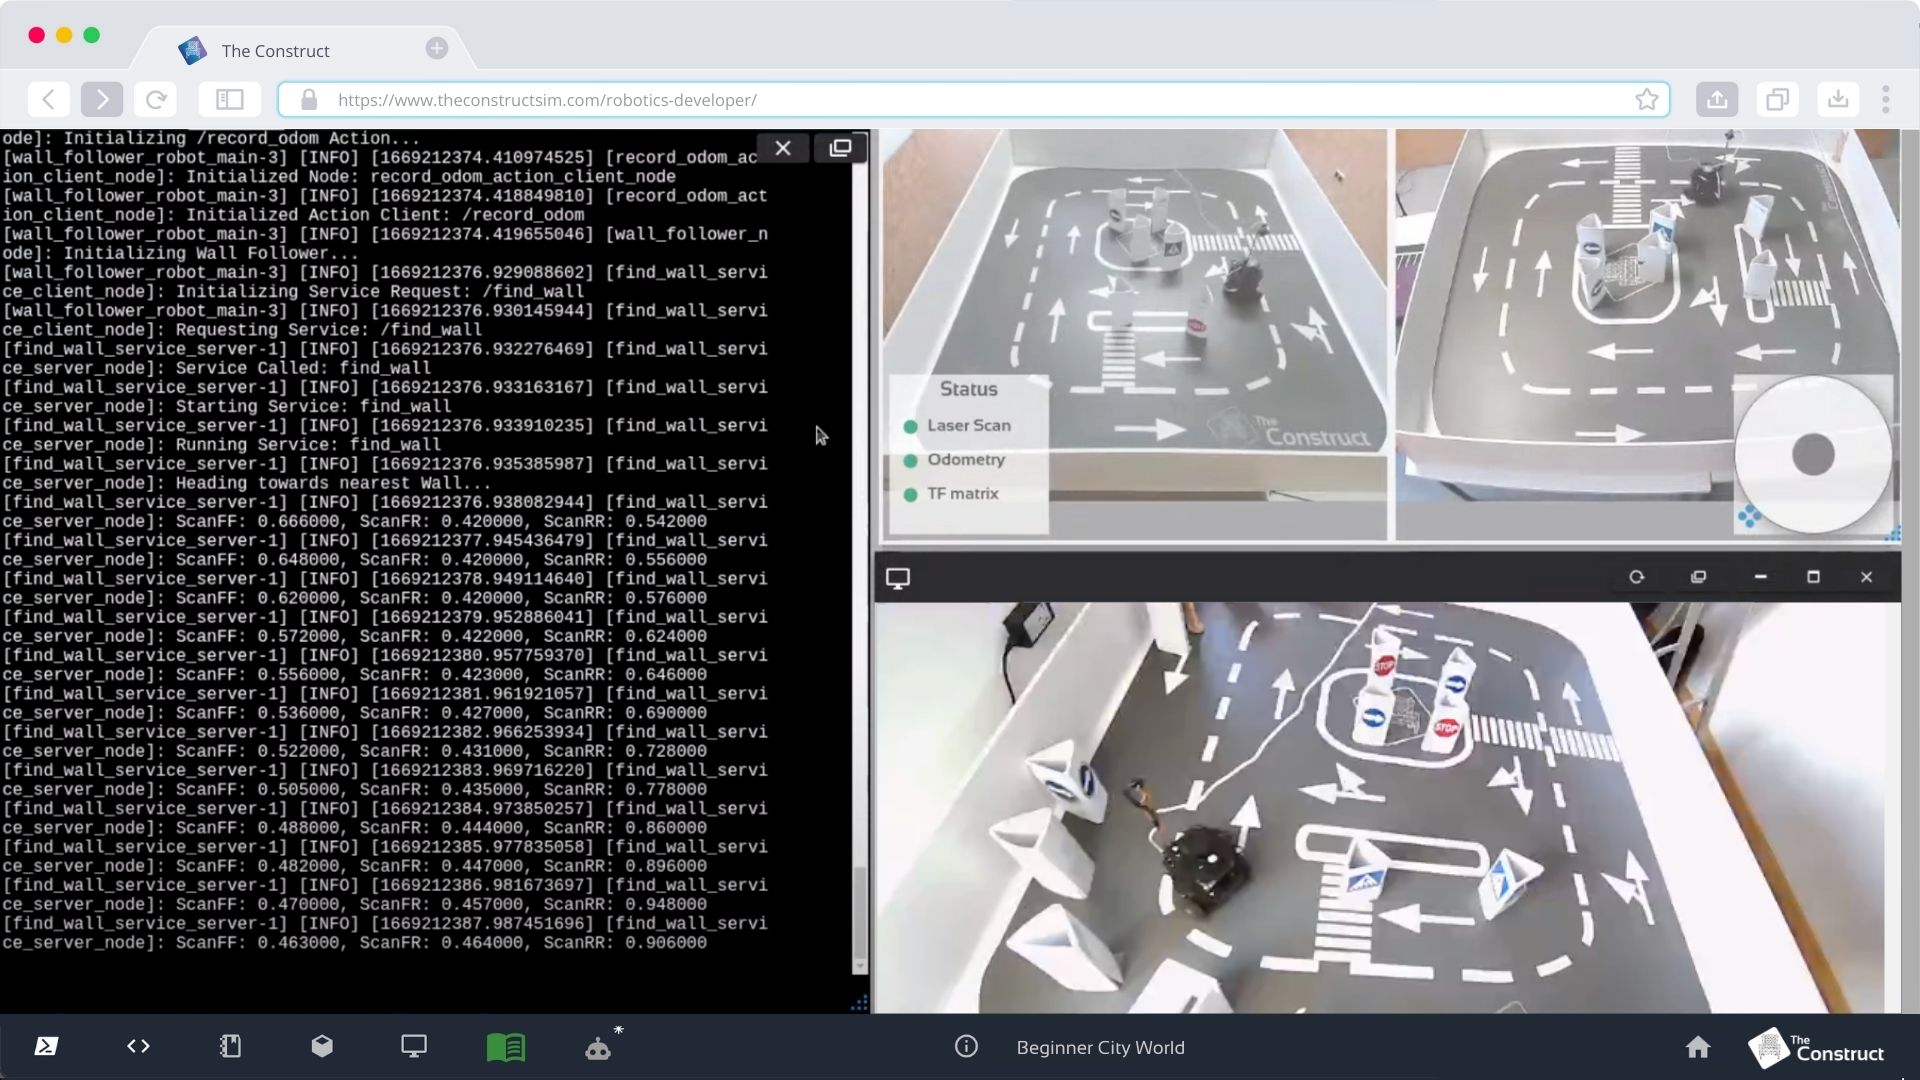This screenshot has height=1080, width=1920.
Task: Close the terminal panel with X button
Action: [x=783, y=148]
